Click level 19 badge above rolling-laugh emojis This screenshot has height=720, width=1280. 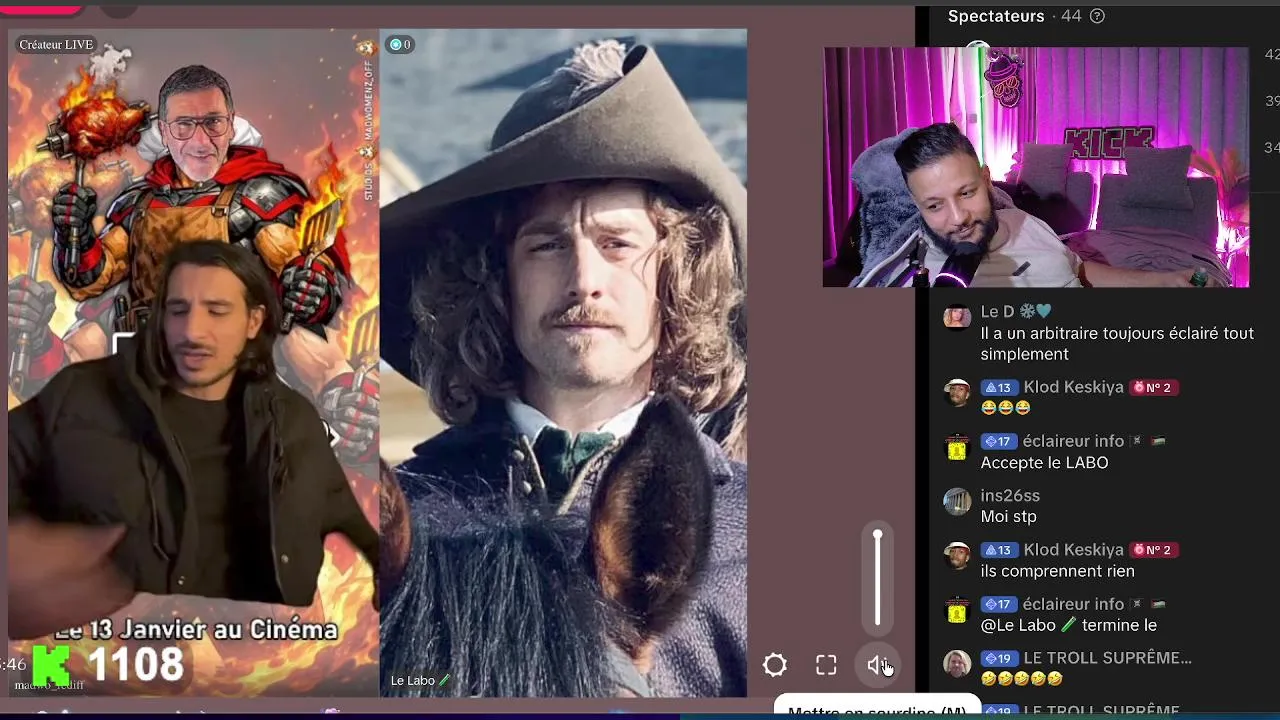(x=1000, y=659)
